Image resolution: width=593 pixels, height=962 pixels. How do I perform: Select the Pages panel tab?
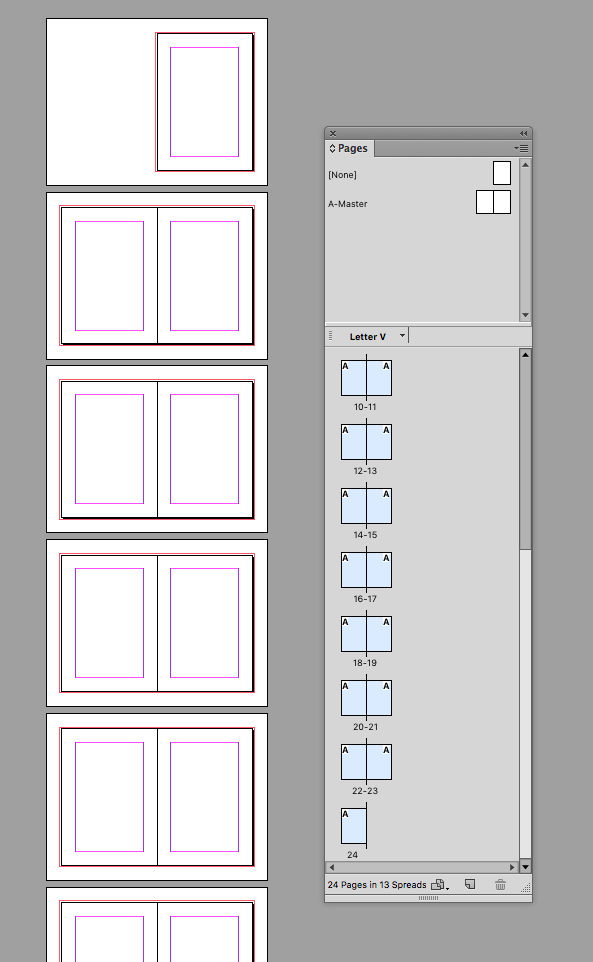click(349, 148)
